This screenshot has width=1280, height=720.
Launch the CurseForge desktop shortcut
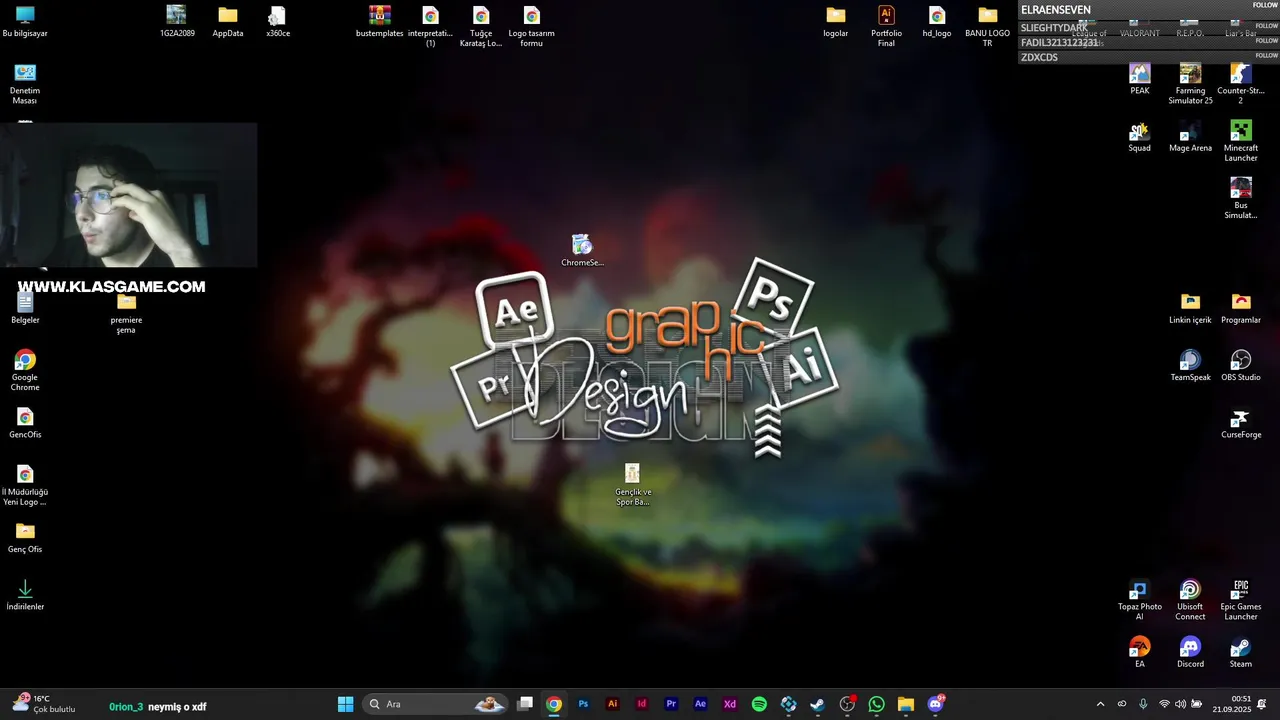1241,423
